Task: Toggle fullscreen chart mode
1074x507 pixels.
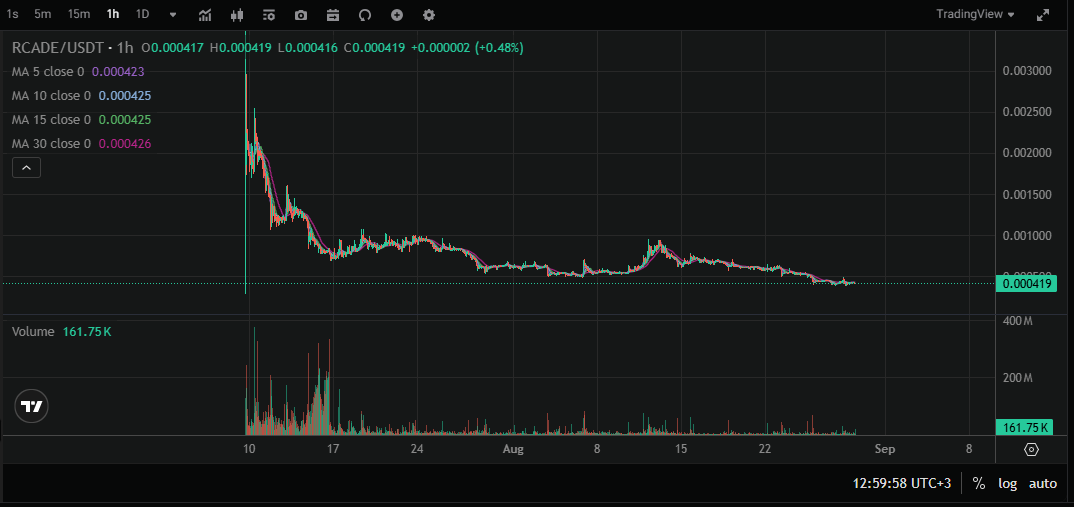Action: tap(1042, 15)
